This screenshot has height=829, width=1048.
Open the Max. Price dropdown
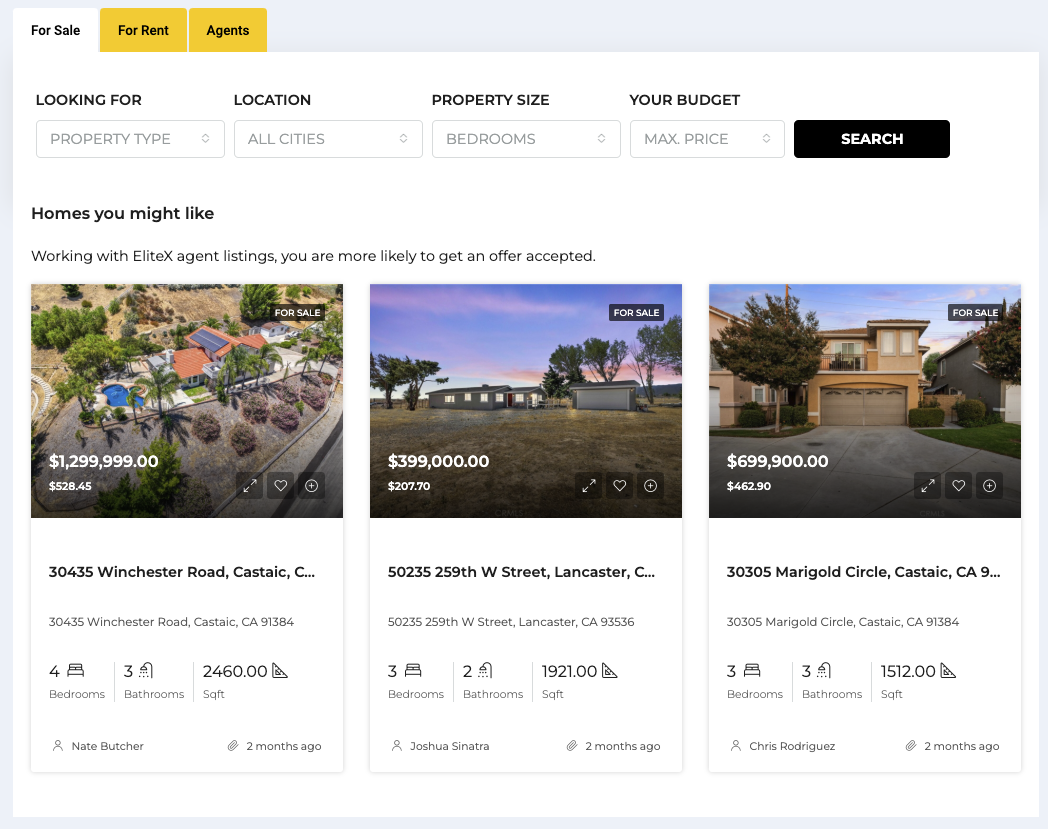click(x=707, y=139)
